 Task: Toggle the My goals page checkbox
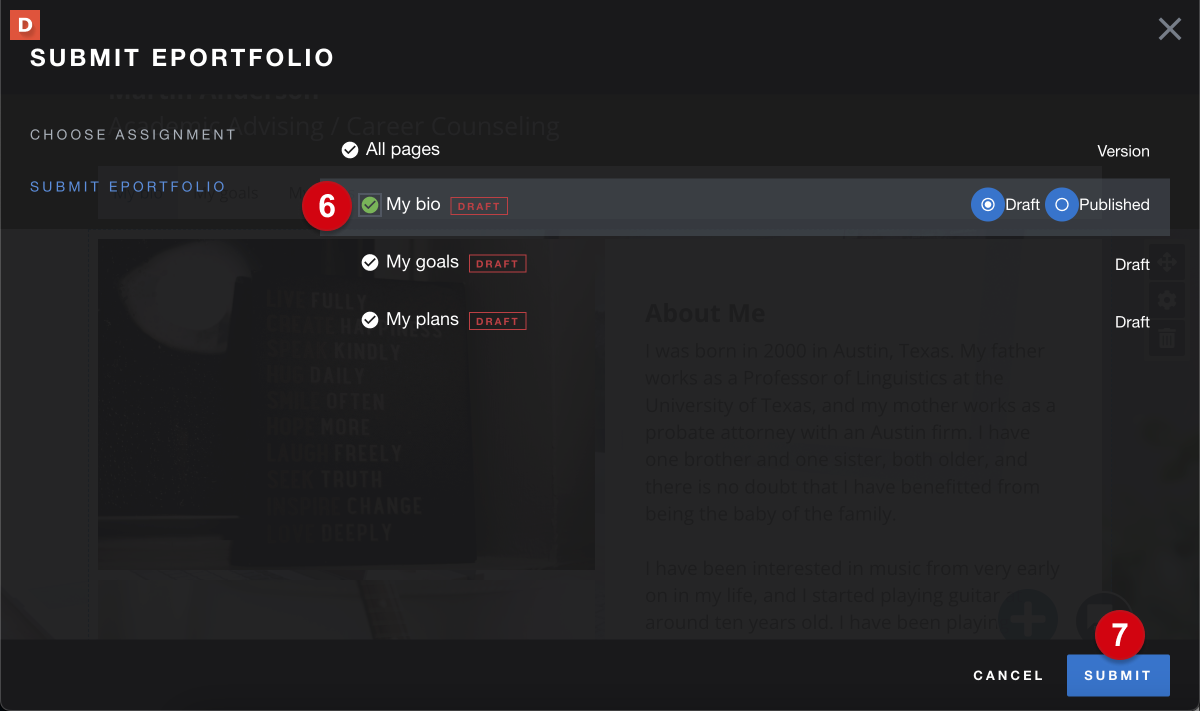369,262
